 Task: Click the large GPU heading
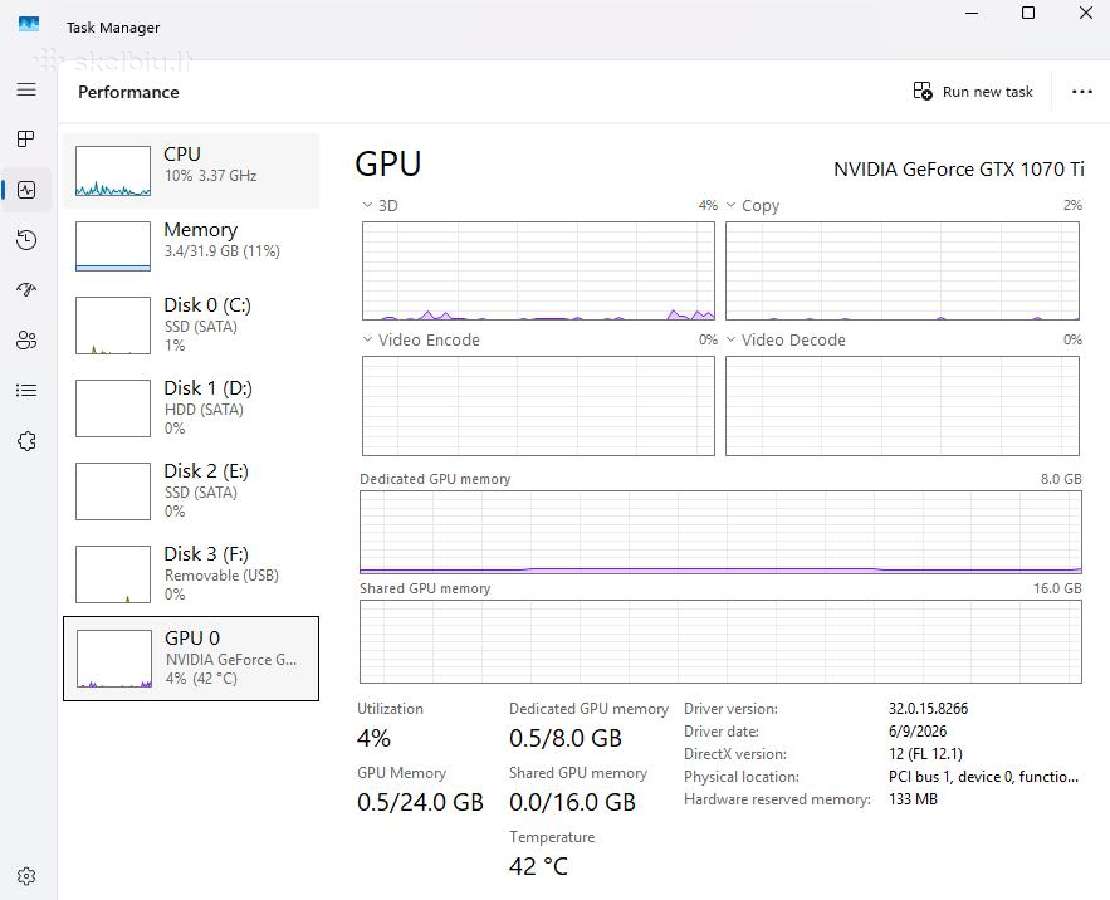pos(388,164)
